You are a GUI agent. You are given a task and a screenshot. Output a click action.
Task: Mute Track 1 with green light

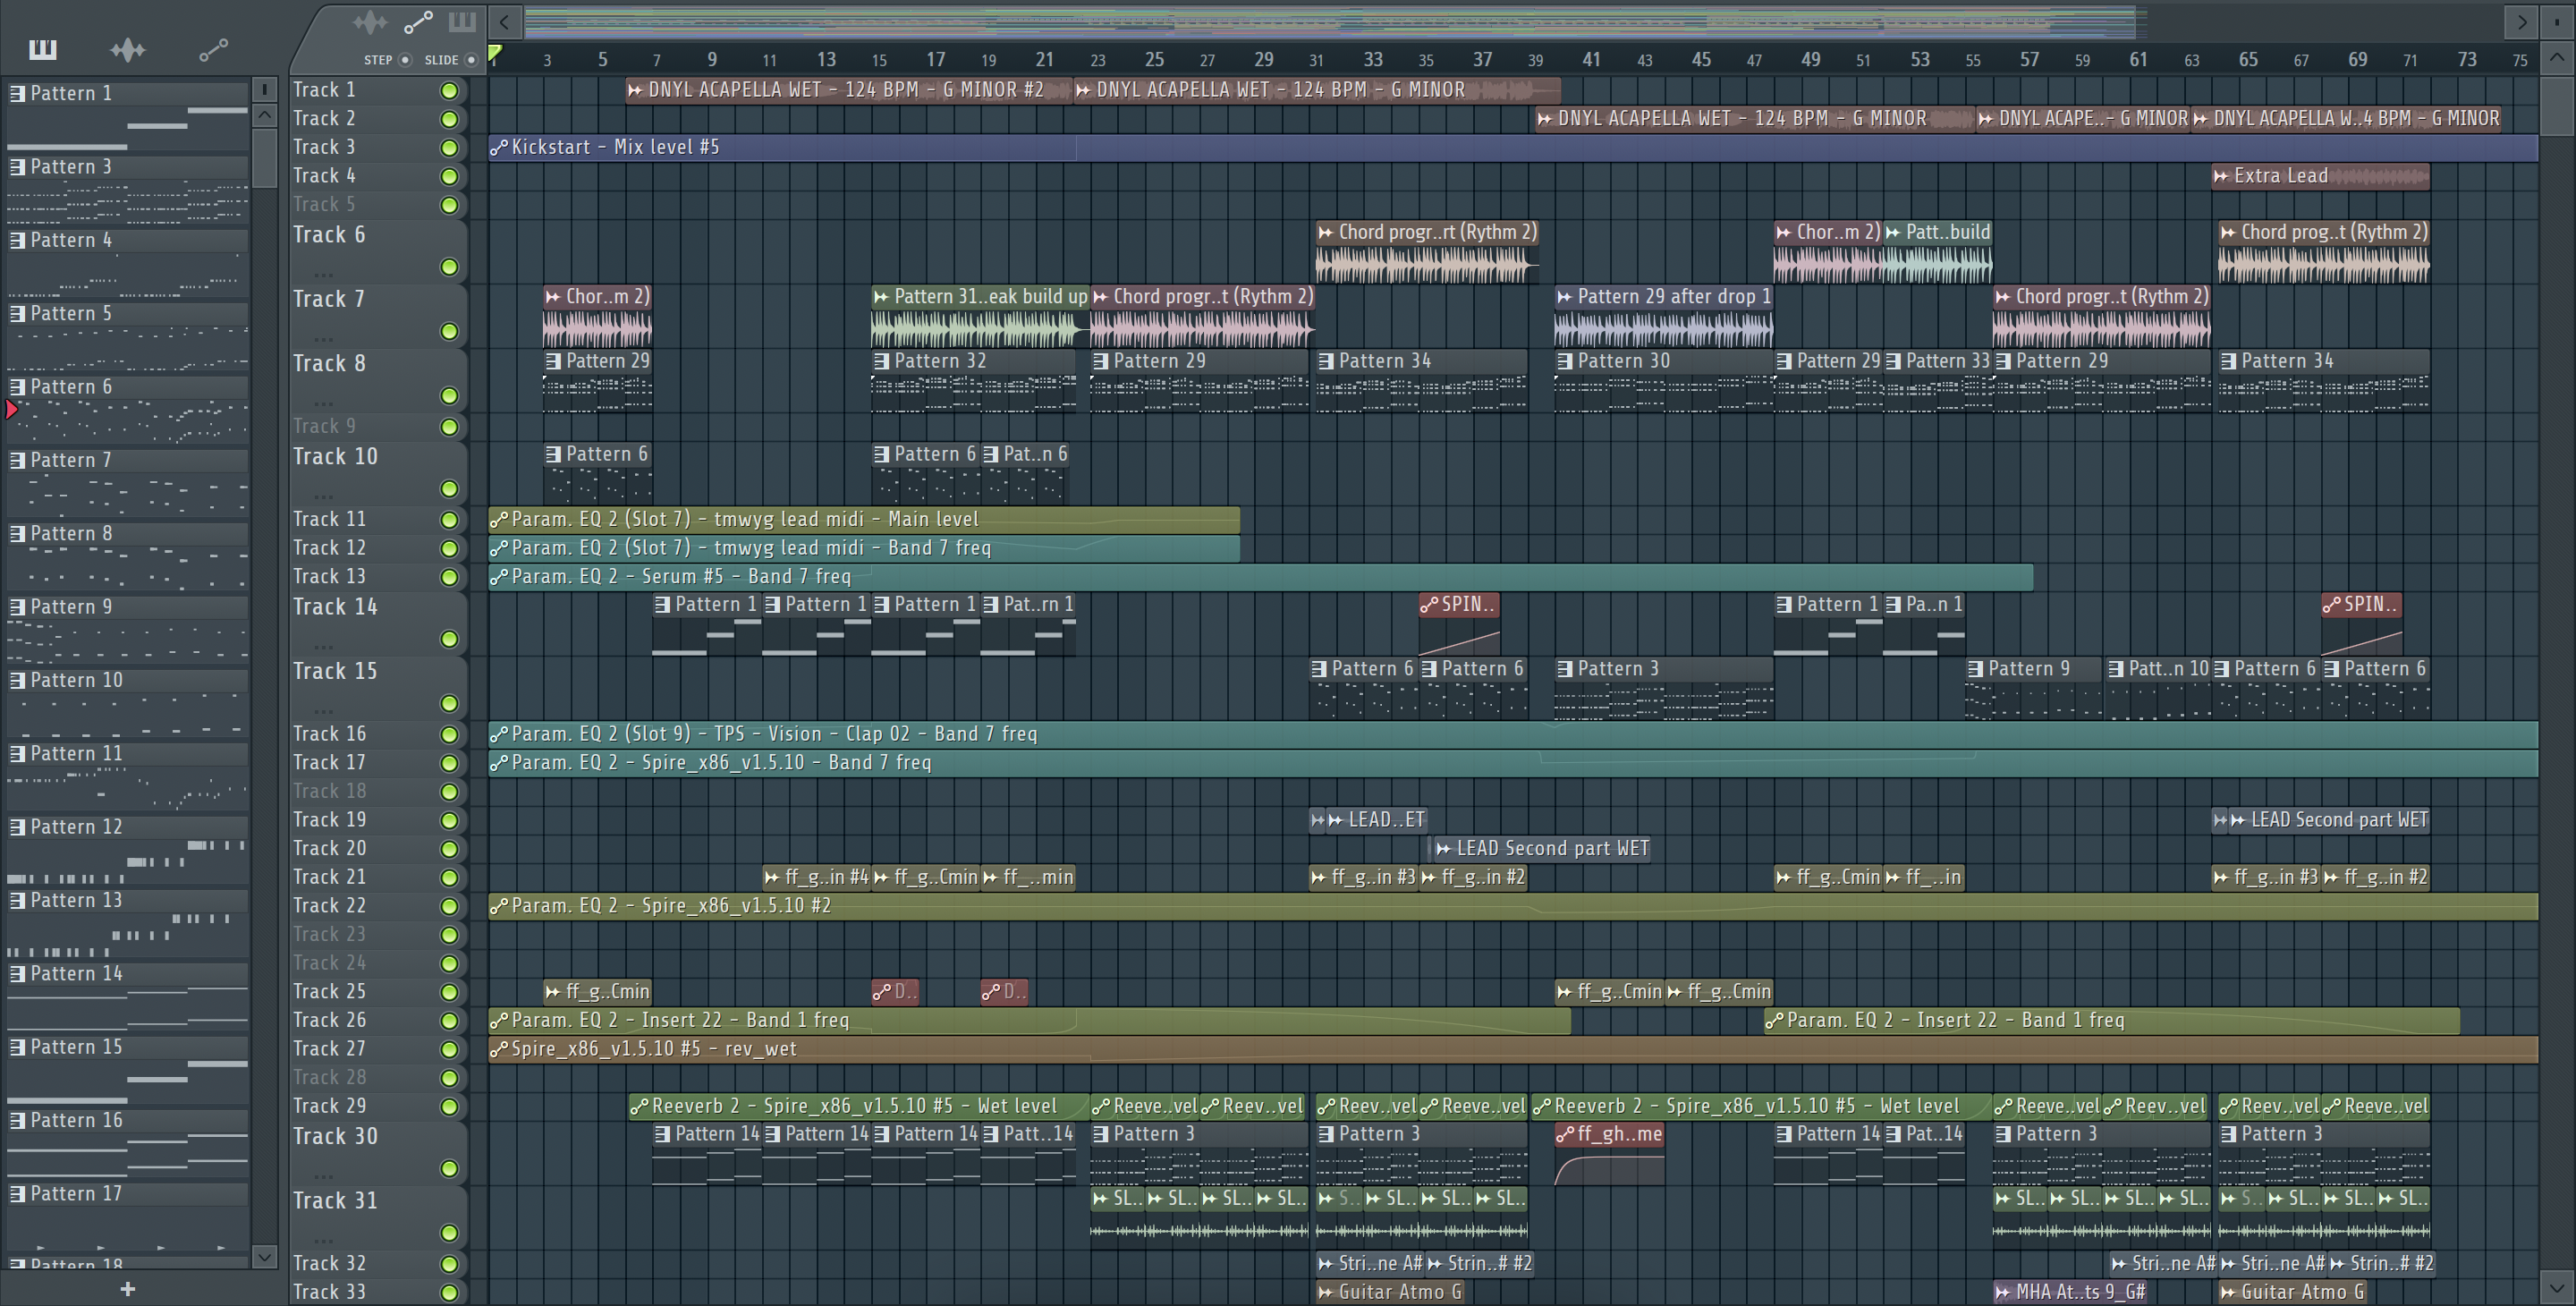450,91
